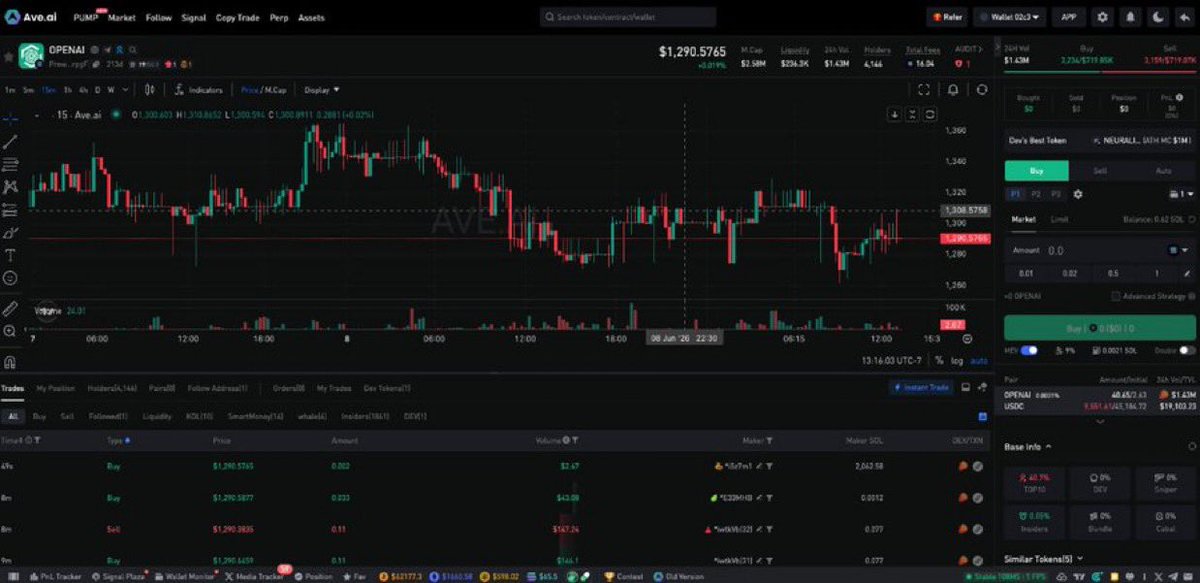Switch to the My Position tab
Viewport: 1200px width, 583px height.
pos(56,388)
